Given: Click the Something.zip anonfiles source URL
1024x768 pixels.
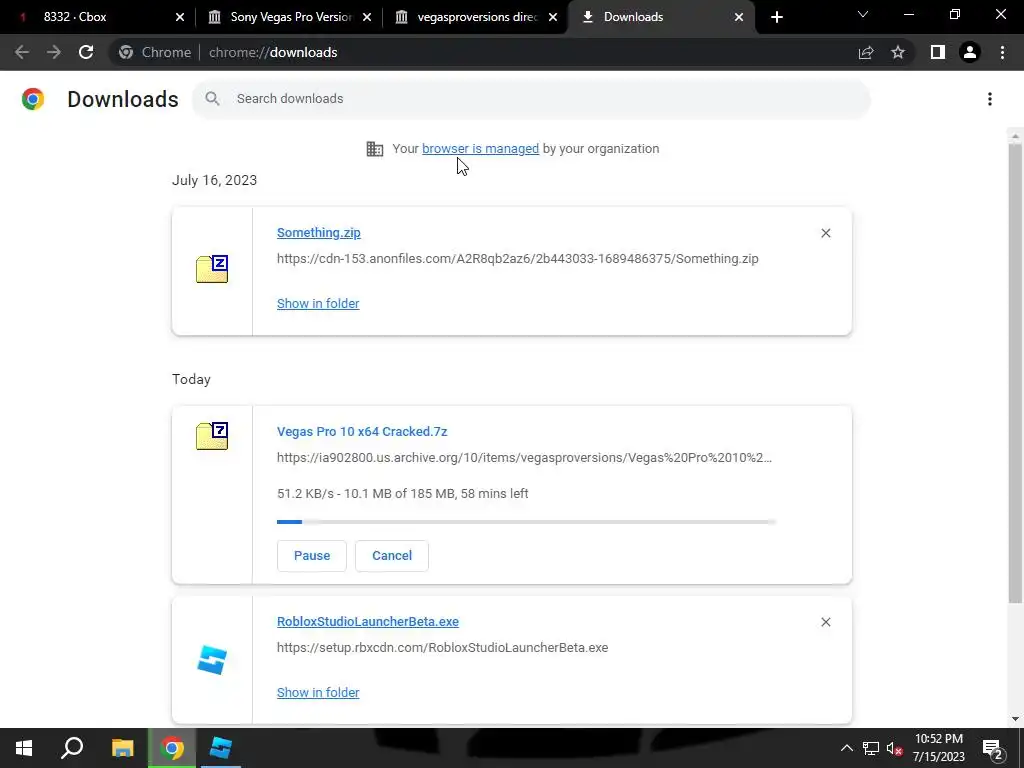Looking at the screenshot, I should pos(518,259).
